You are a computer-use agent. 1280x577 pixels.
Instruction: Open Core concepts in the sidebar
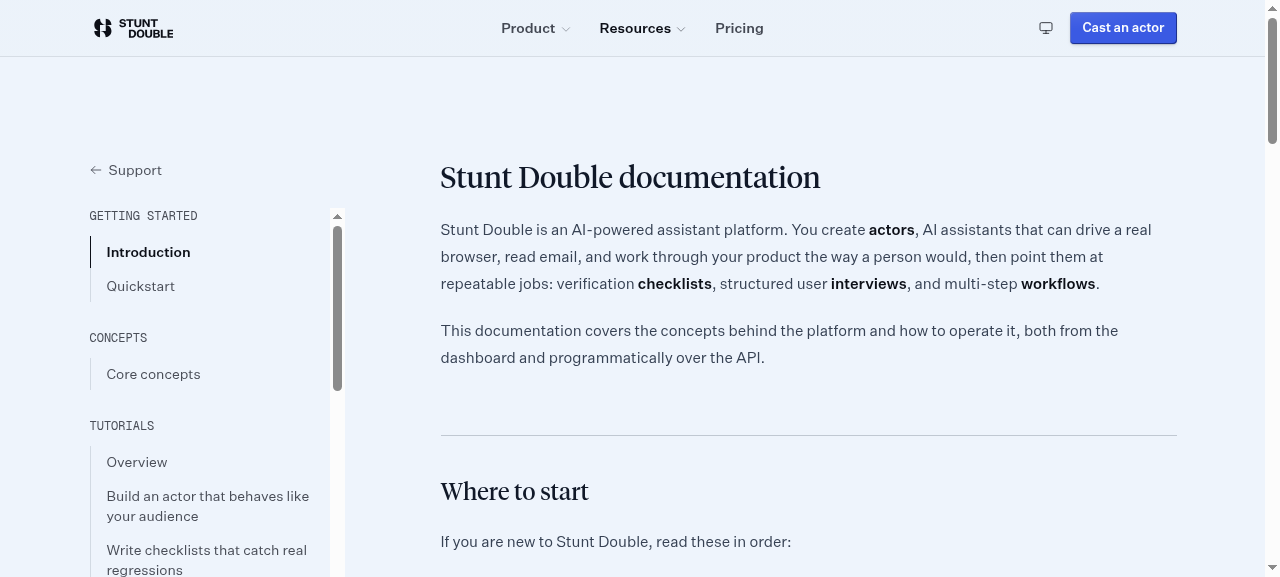coord(153,374)
